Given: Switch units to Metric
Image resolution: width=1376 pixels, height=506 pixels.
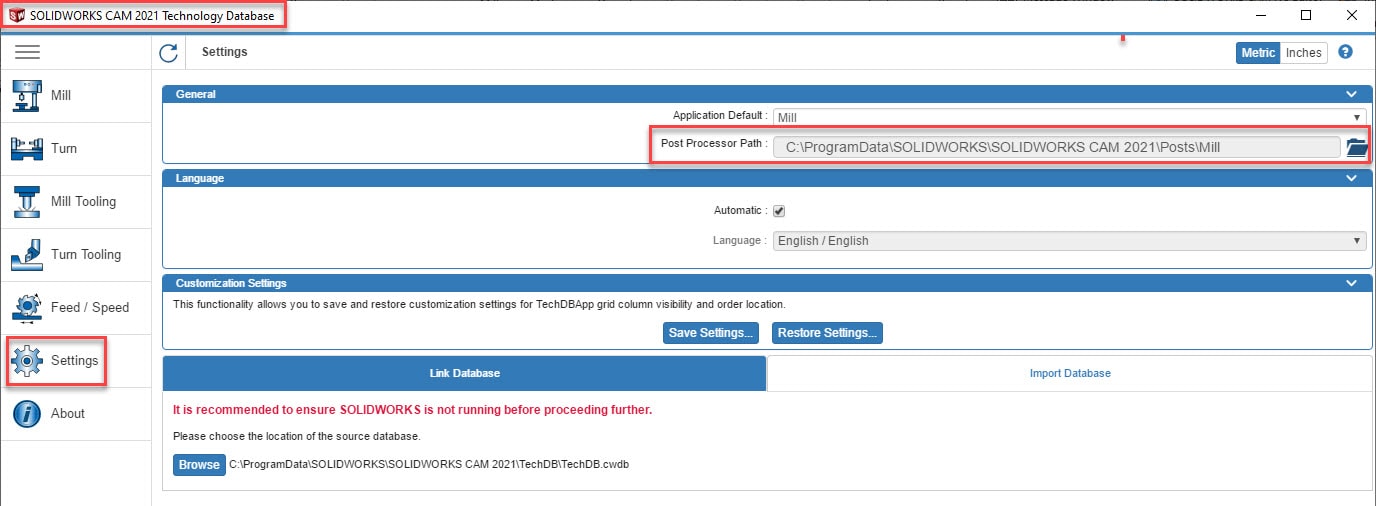Looking at the screenshot, I should click(1258, 53).
